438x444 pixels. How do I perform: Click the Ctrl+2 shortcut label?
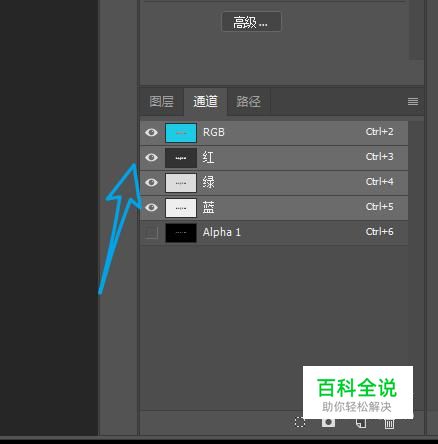(x=379, y=132)
